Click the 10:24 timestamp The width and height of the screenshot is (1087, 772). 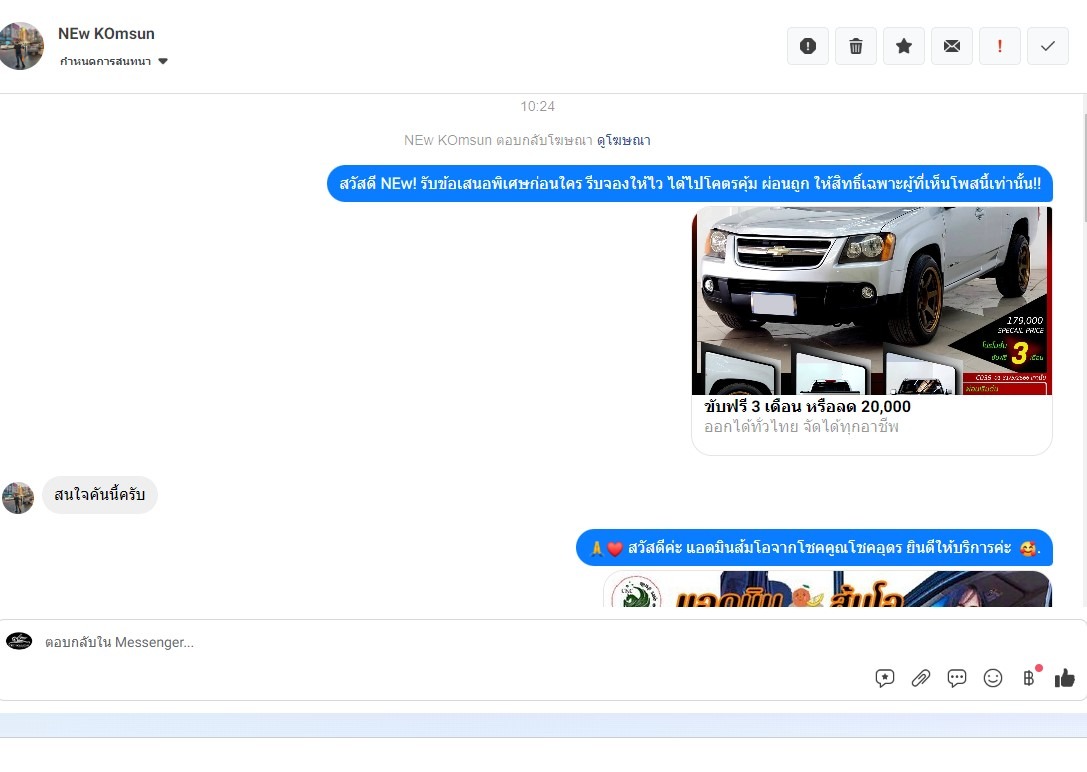[537, 106]
